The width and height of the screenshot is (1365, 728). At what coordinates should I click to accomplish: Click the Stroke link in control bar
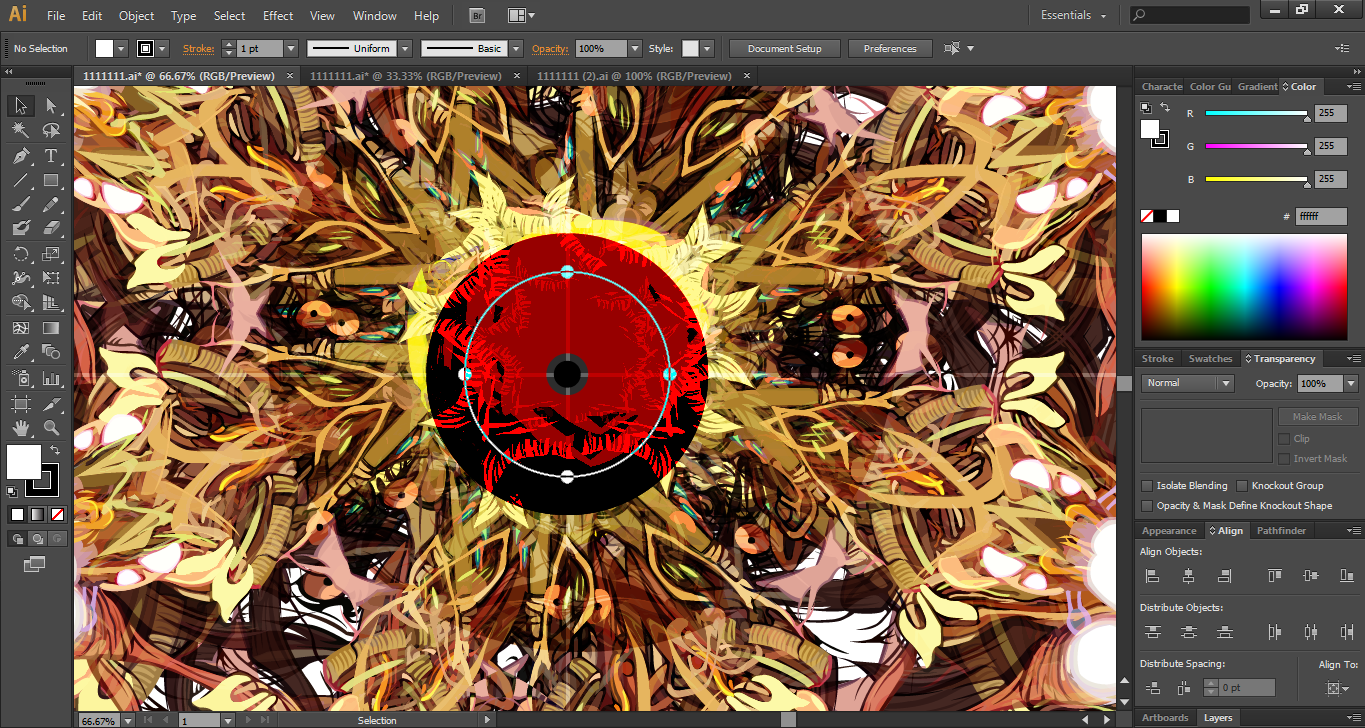(199, 48)
